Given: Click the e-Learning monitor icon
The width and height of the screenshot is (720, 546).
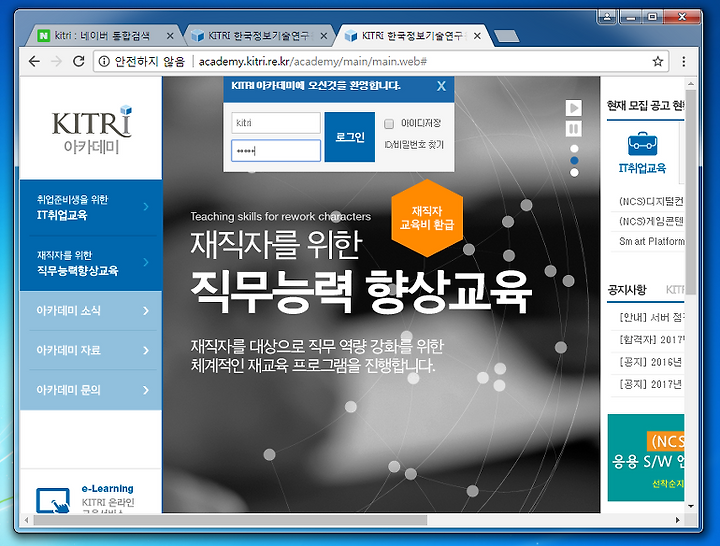Looking at the screenshot, I should (53, 501).
